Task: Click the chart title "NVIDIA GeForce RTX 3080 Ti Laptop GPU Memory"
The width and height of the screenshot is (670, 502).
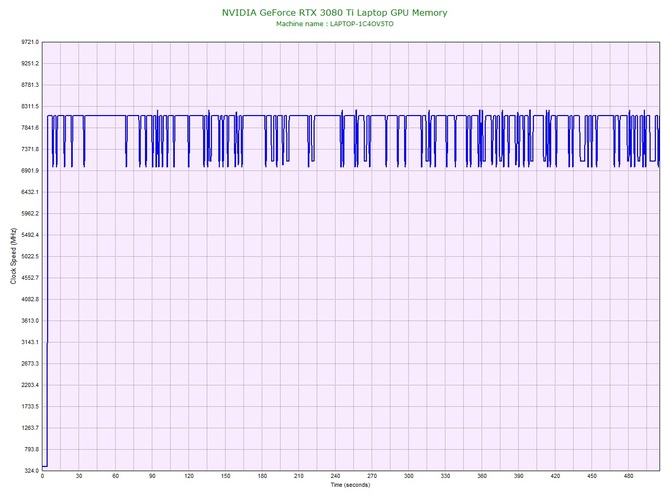Action: 334,13
